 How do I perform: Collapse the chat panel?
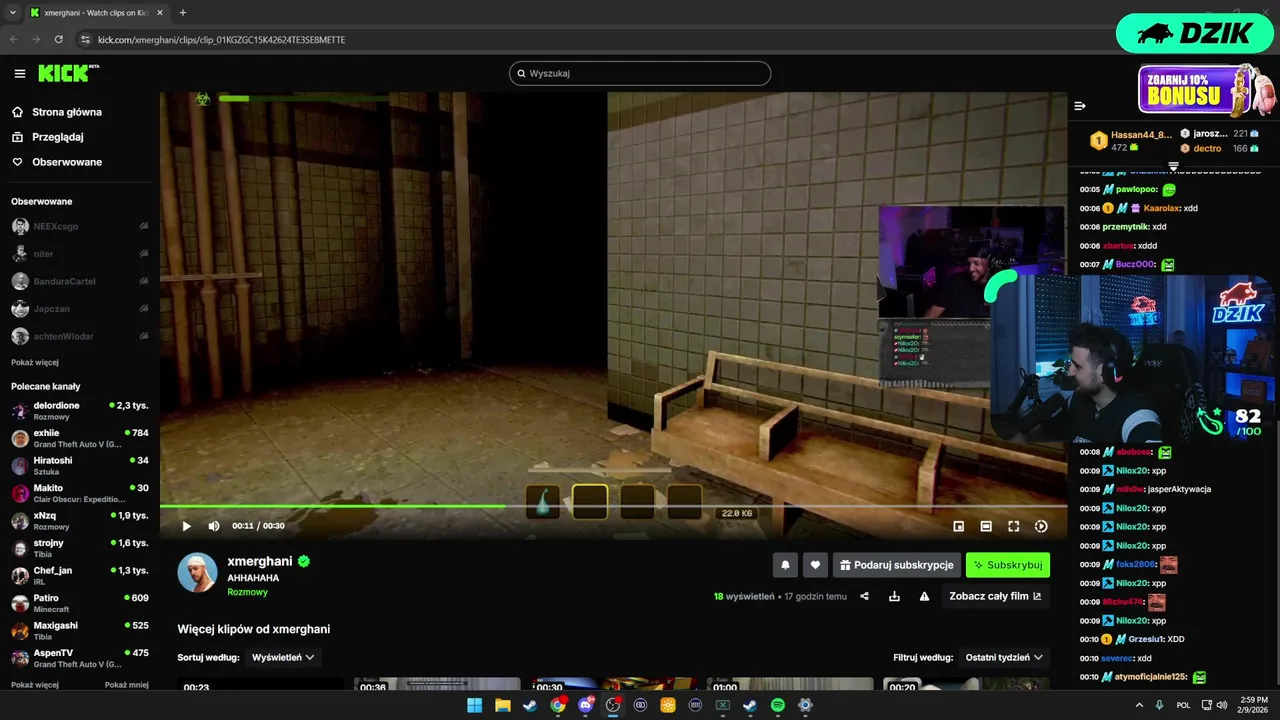1080,106
